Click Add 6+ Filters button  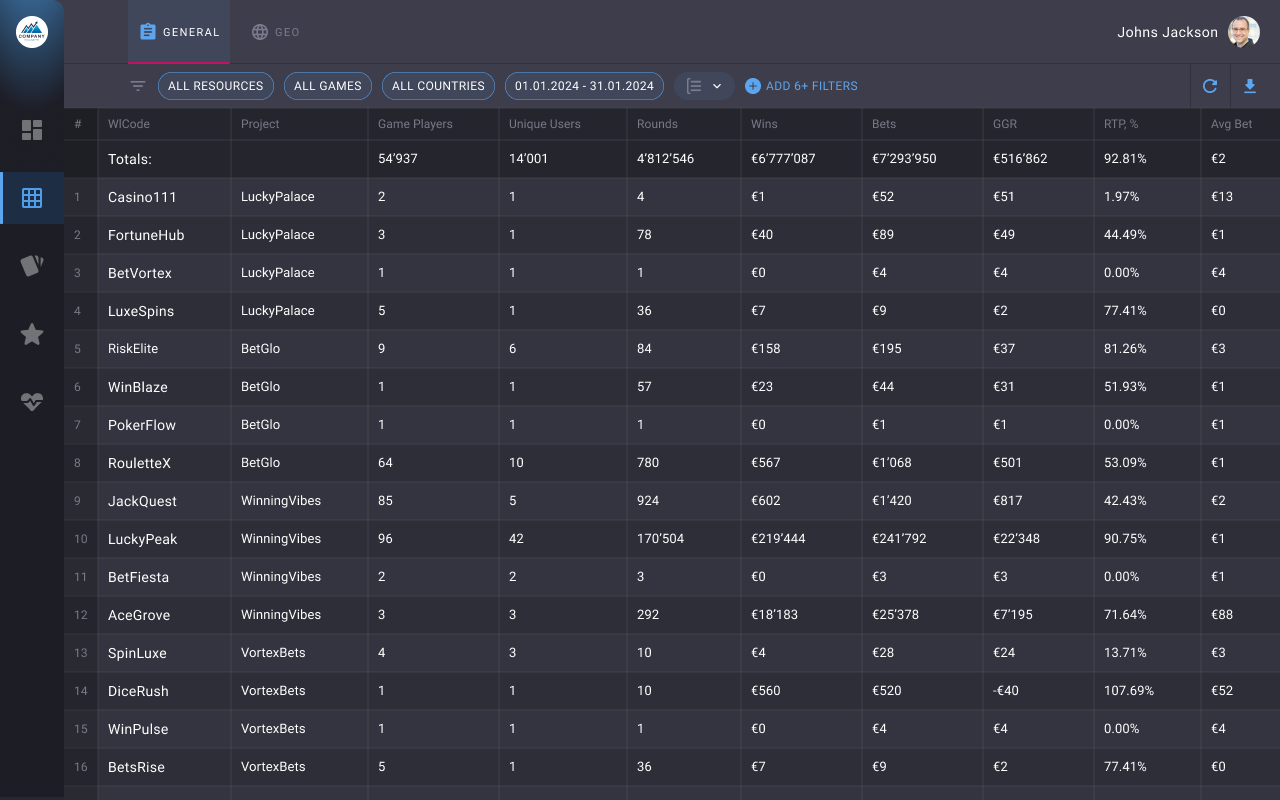pyautogui.click(x=801, y=86)
